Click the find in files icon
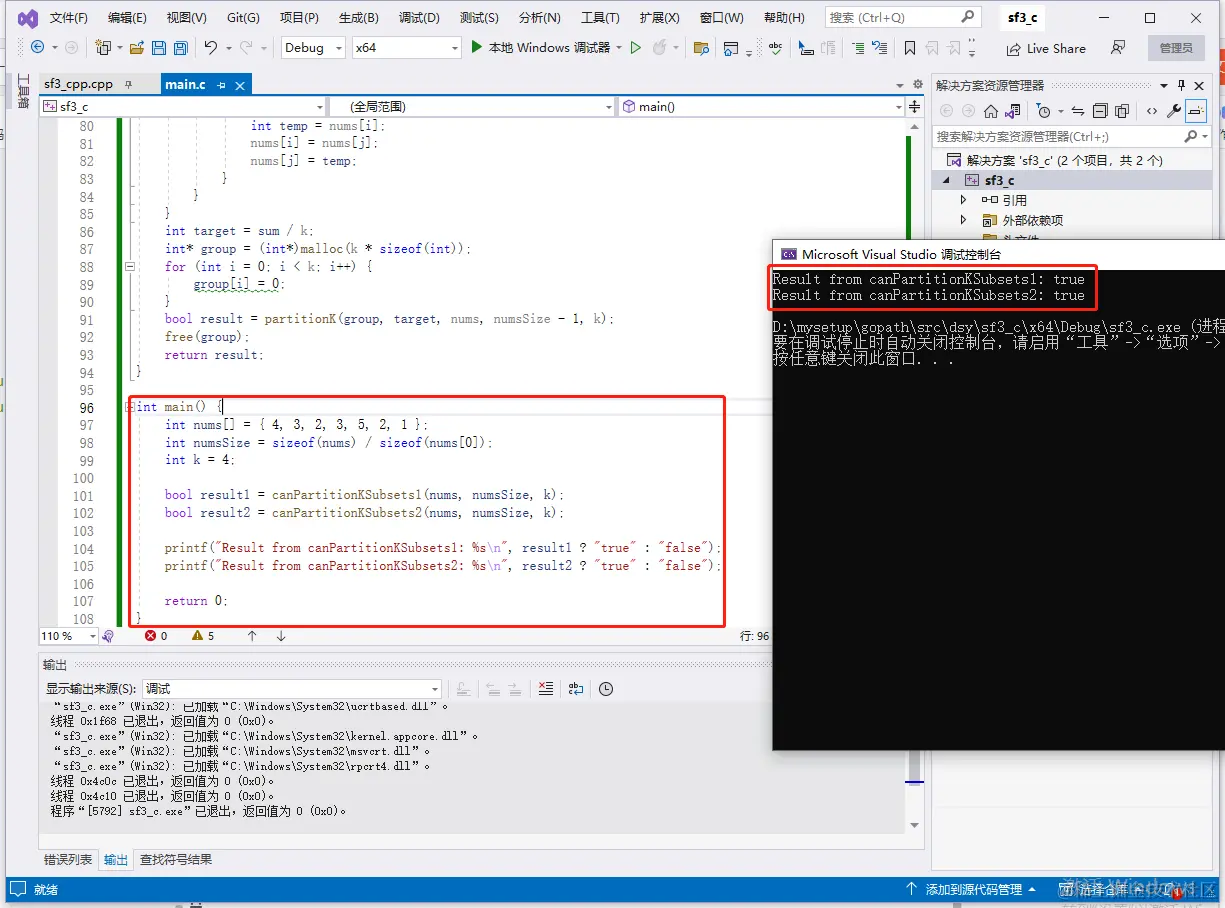This screenshot has width=1225, height=908. coord(701,48)
